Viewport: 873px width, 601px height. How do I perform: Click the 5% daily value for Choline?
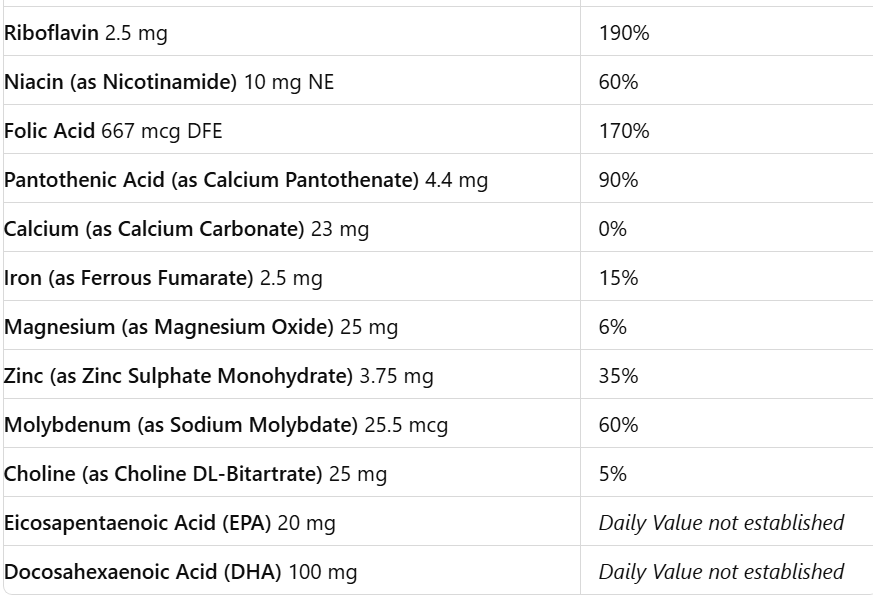[613, 474]
